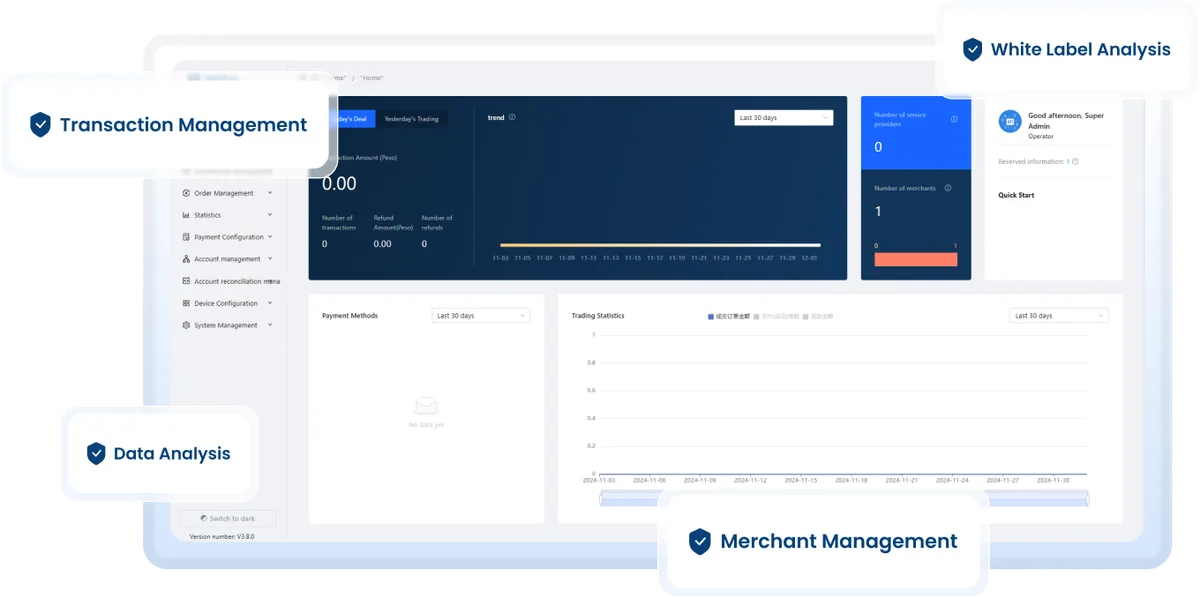
Task: Expand Order Management menu chevron
Action: click(x=270, y=193)
